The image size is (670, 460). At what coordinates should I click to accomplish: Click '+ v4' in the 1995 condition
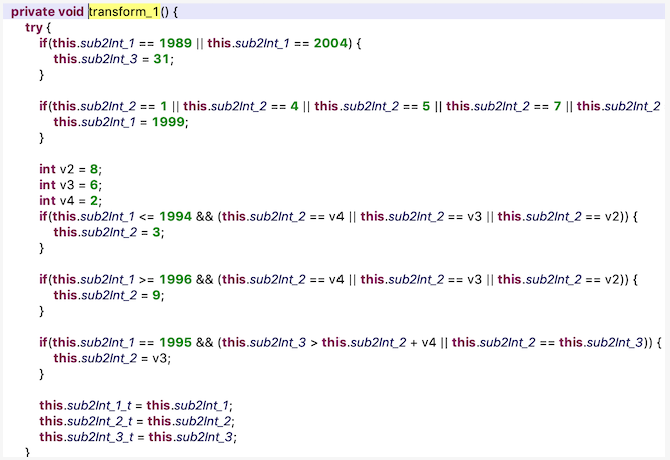(423, 343)
